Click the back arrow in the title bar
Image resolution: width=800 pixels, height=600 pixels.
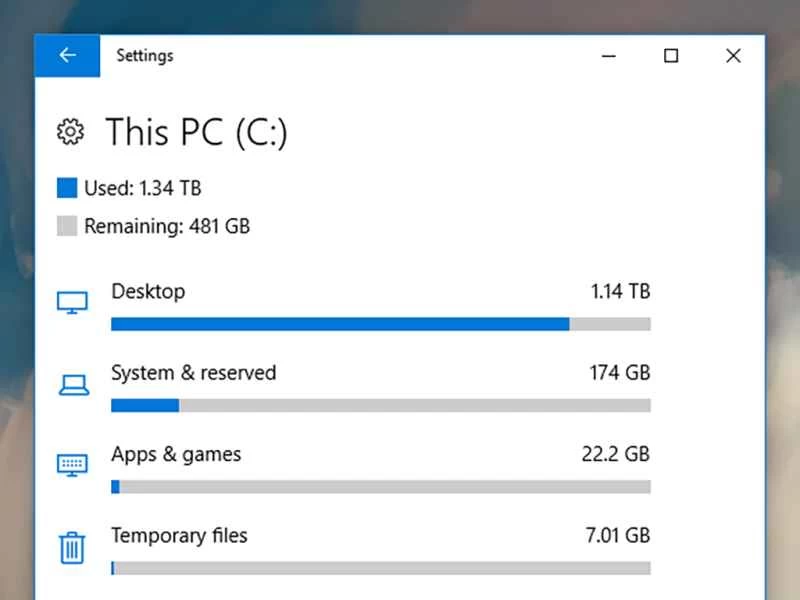(x=67, y=56)
